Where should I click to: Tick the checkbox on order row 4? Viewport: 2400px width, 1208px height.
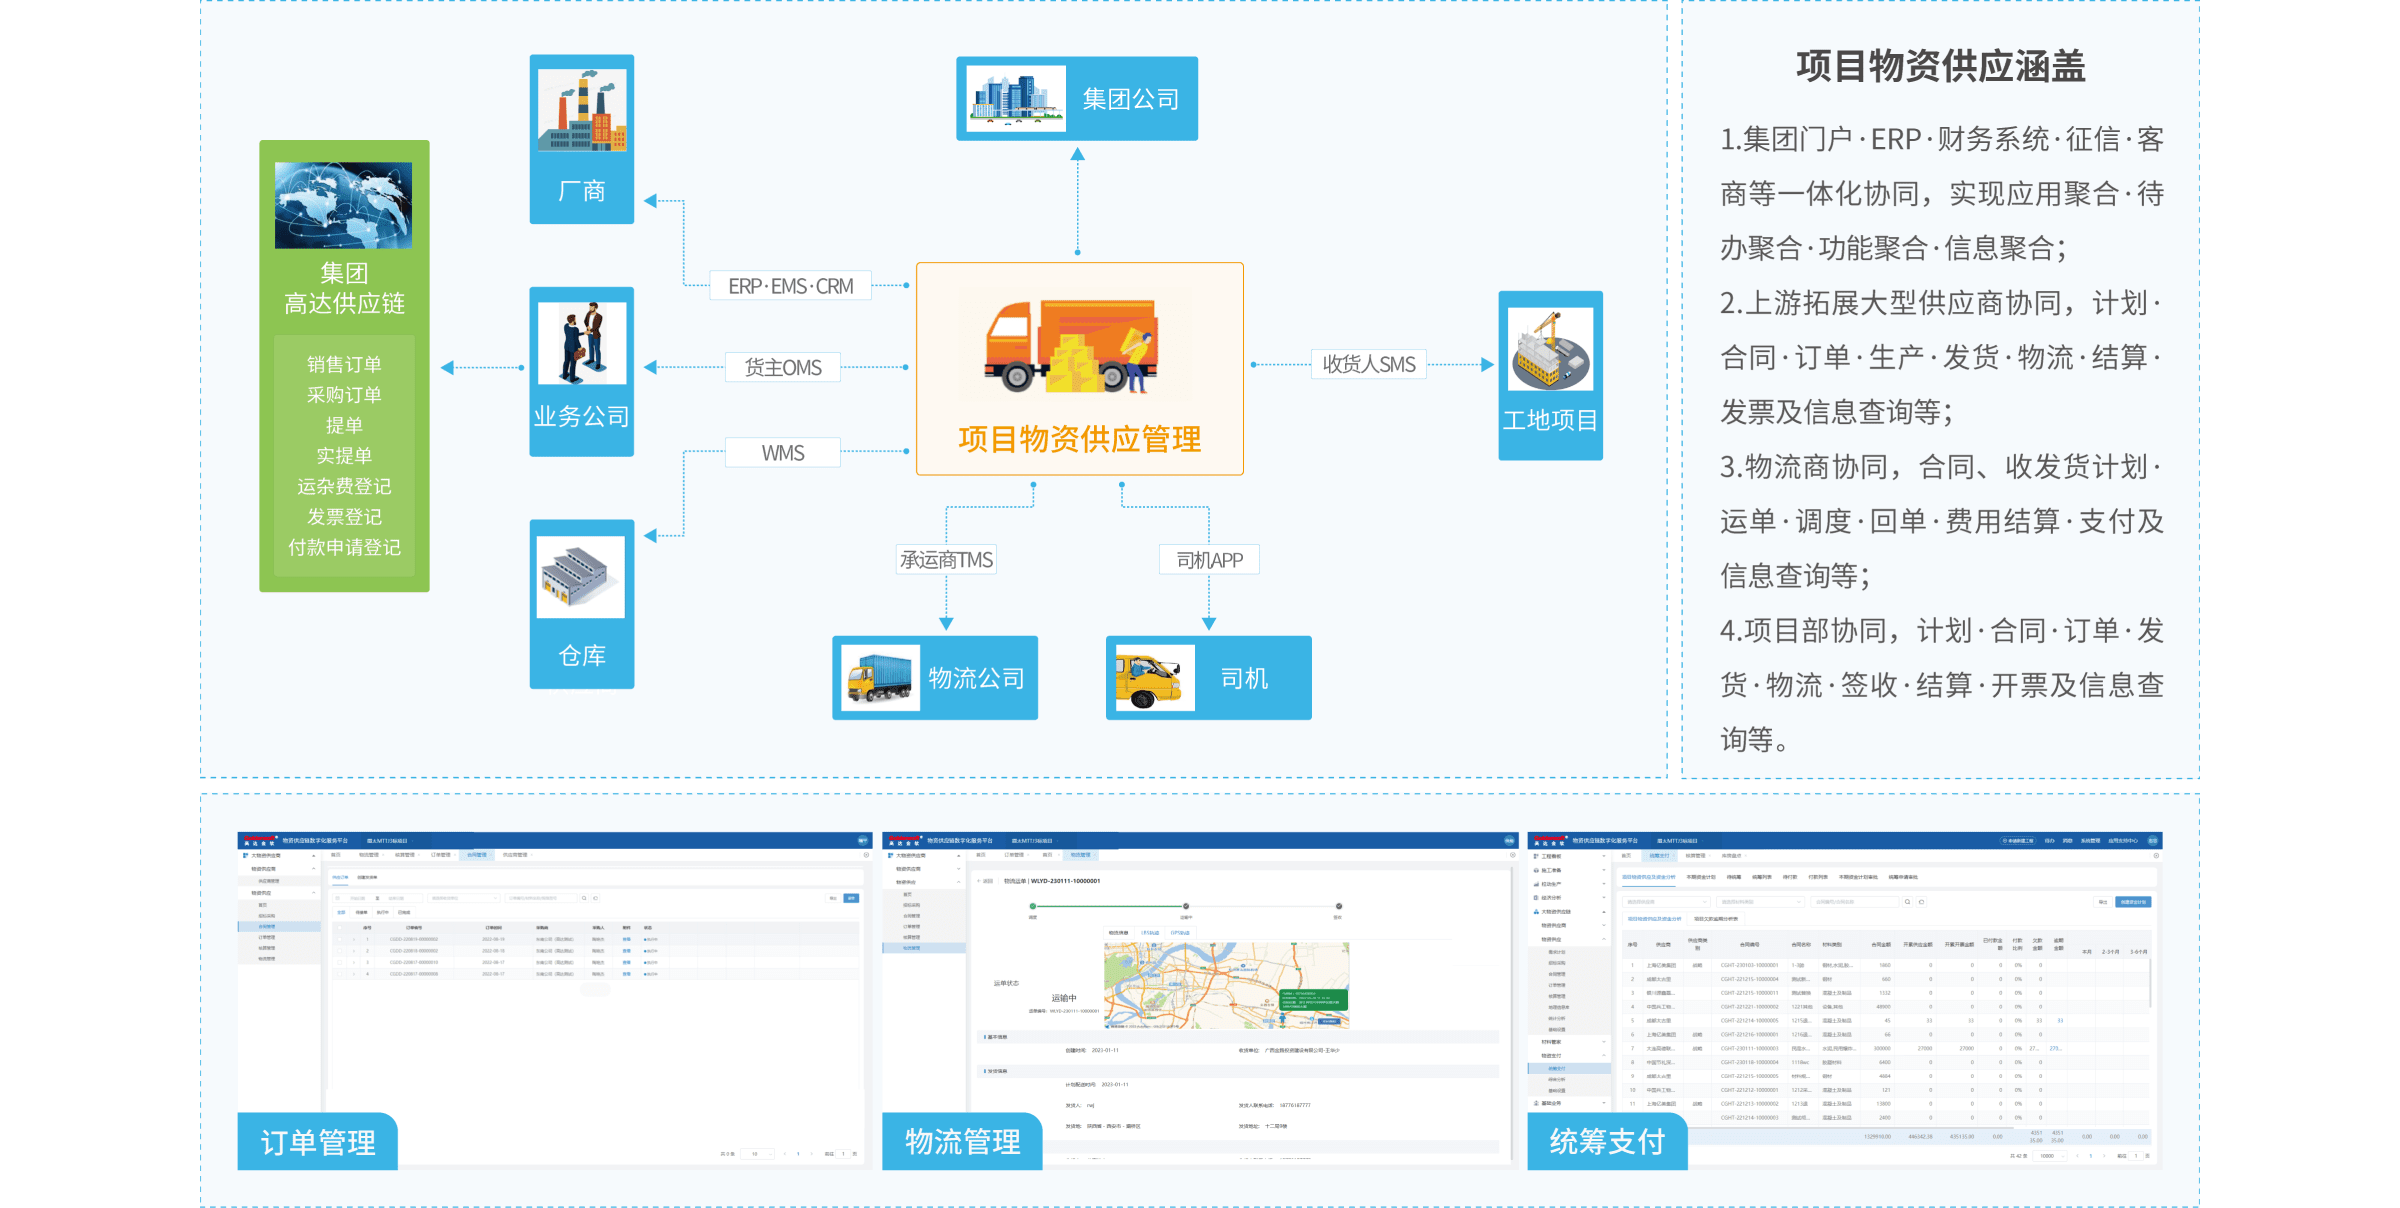[340, 974]
